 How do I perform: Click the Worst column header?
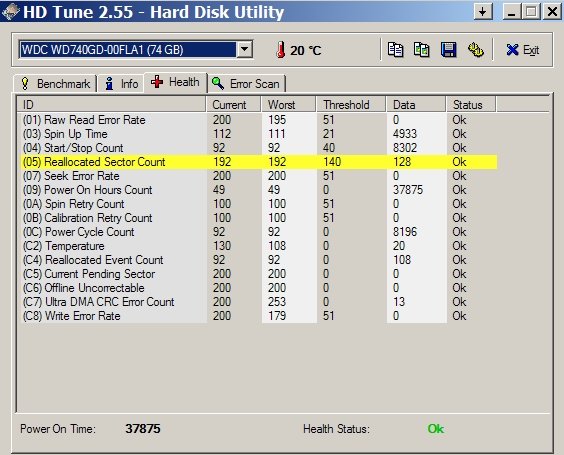tap(288, 105)
